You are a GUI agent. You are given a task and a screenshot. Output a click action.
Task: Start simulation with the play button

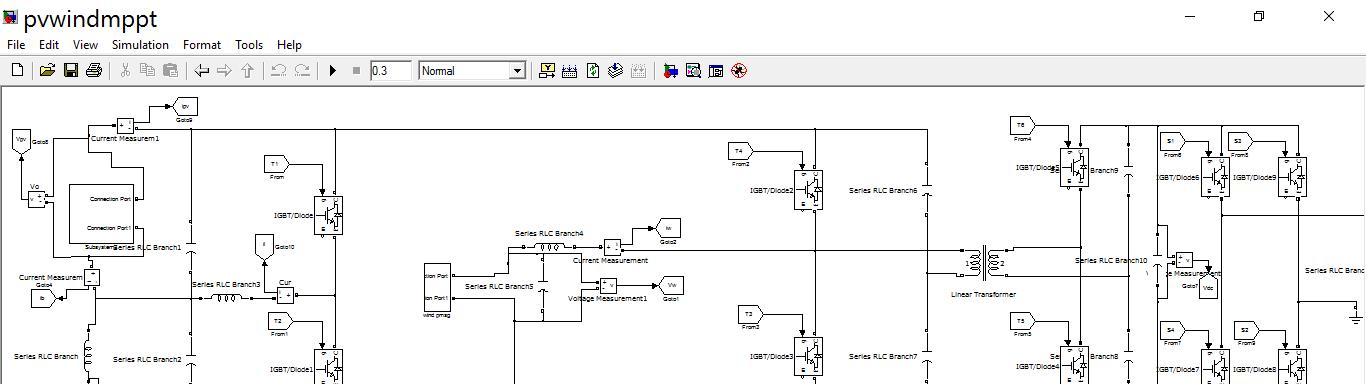click(x=333, y=71)
